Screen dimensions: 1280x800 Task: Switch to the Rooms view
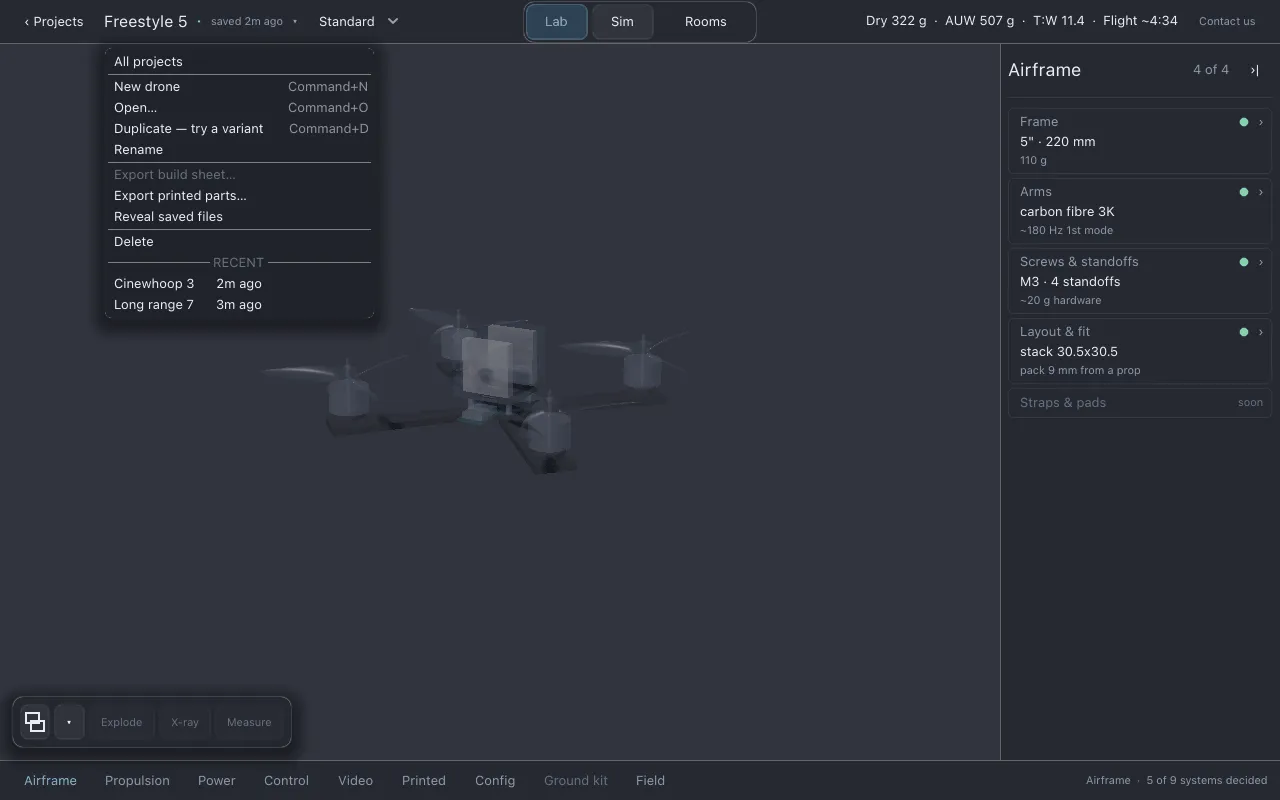pos(706,21)
